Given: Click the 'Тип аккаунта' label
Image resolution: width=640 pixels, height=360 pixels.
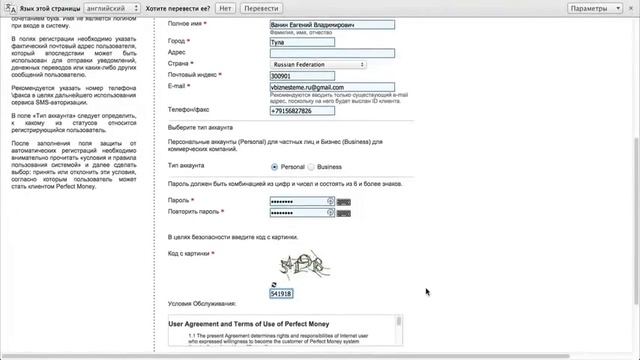Looking at the screenshot, I should 186,165.
